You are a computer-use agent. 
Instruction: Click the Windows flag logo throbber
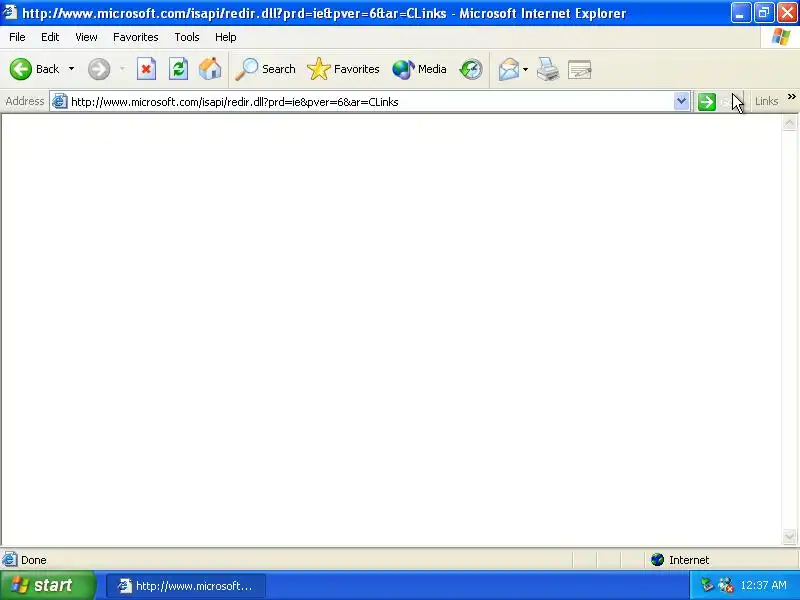781,37
